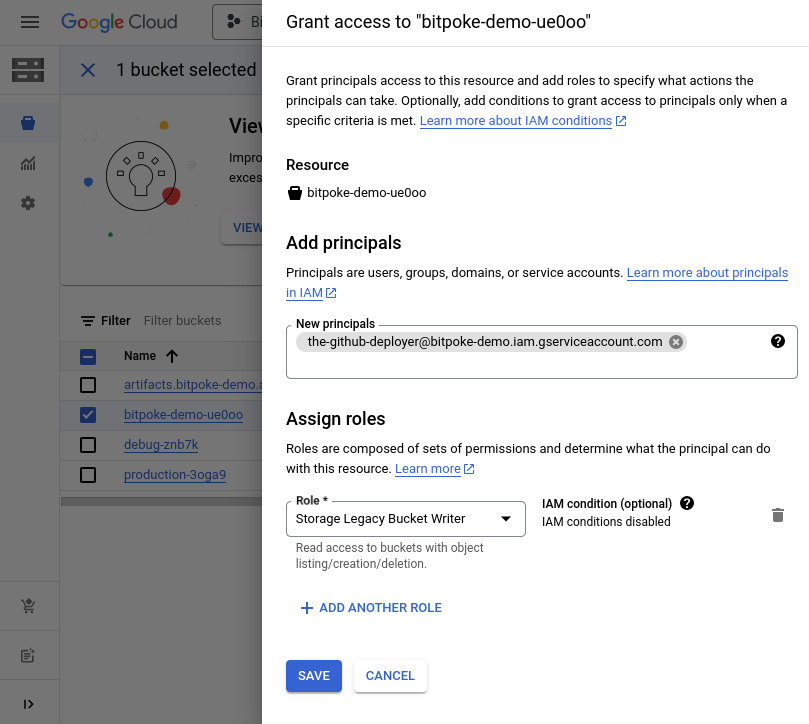809x724 pixels.
Task: Check the production-3oga9 bucket checkbox
Action: coord(88,475)
